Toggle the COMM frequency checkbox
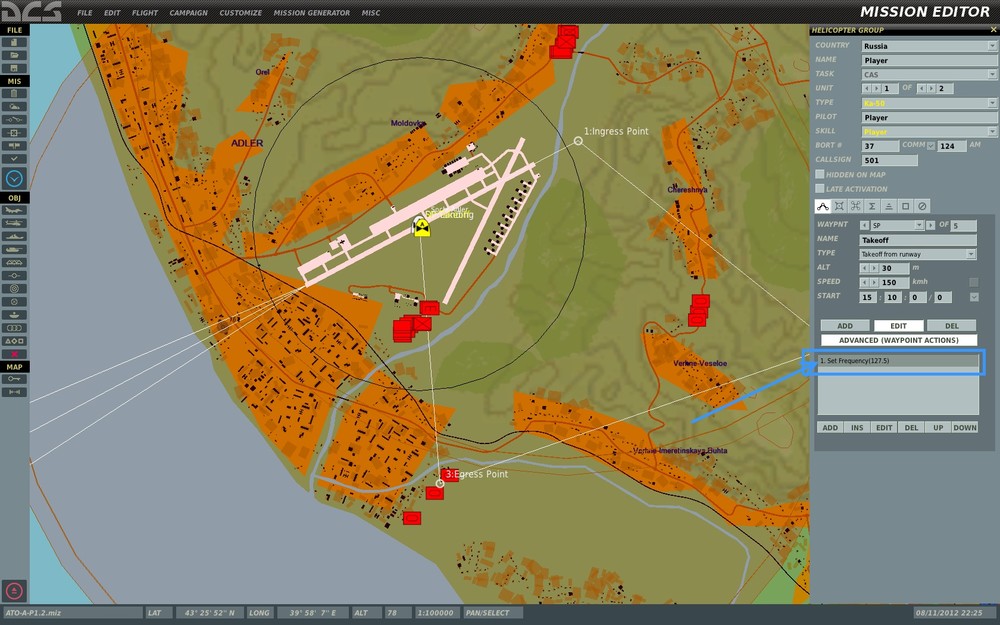 (x=931, y=146)
